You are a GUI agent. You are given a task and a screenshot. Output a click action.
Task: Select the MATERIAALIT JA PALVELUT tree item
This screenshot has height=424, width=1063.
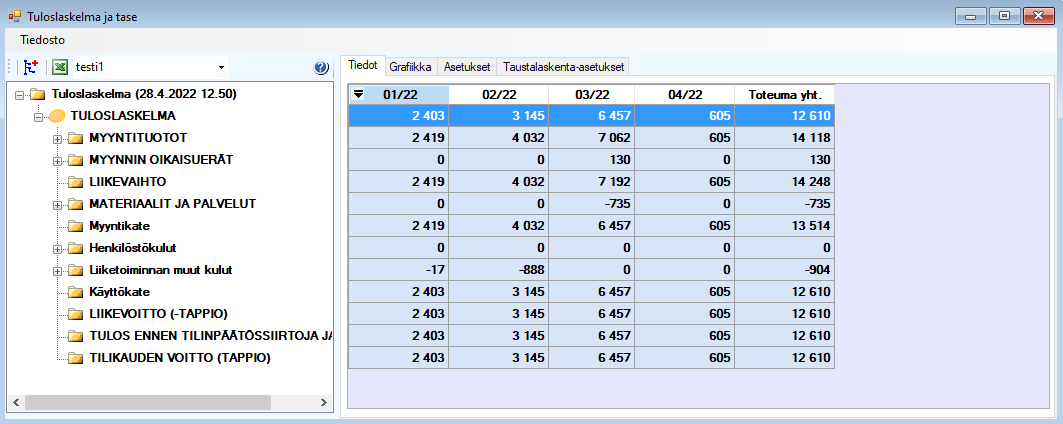172,204
